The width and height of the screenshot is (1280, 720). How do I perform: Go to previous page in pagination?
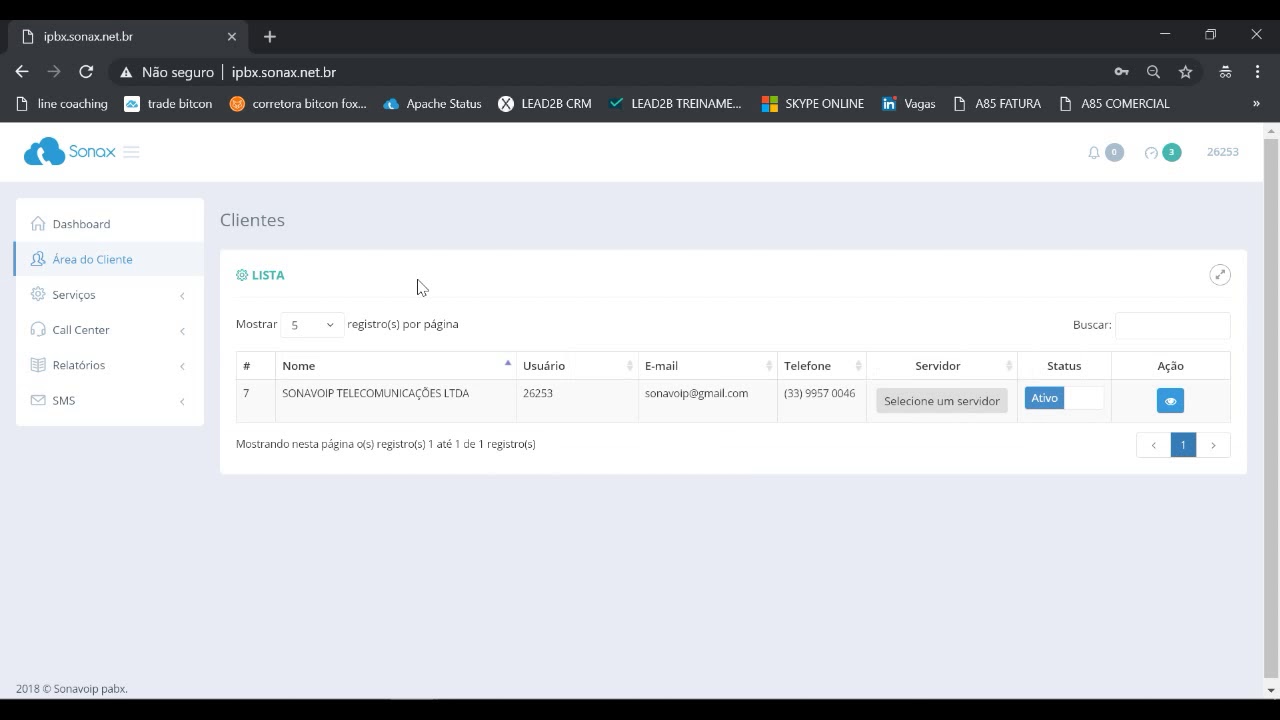pos(1153,445)
